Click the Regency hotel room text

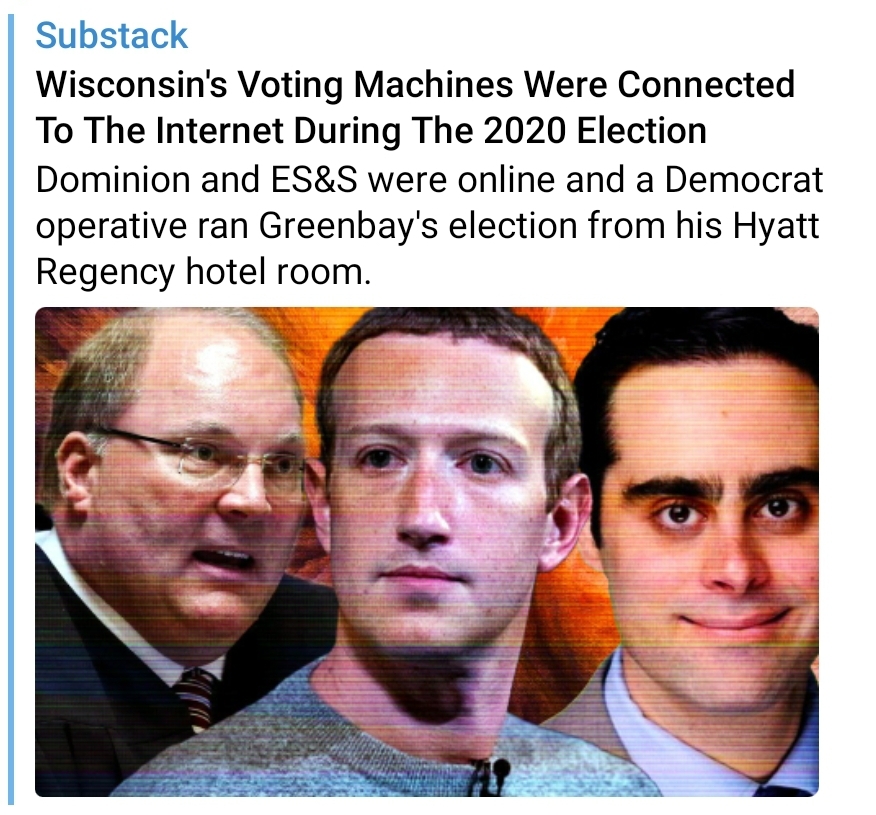[x=203, y=272]
